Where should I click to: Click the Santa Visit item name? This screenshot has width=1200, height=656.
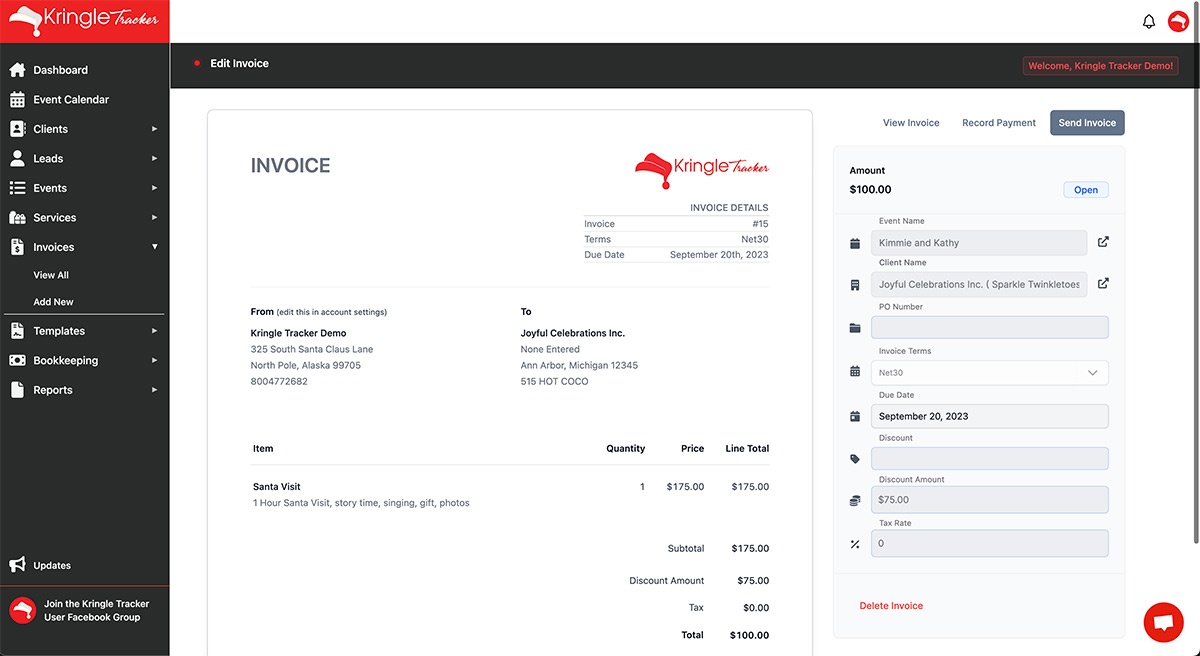(277, 487)
